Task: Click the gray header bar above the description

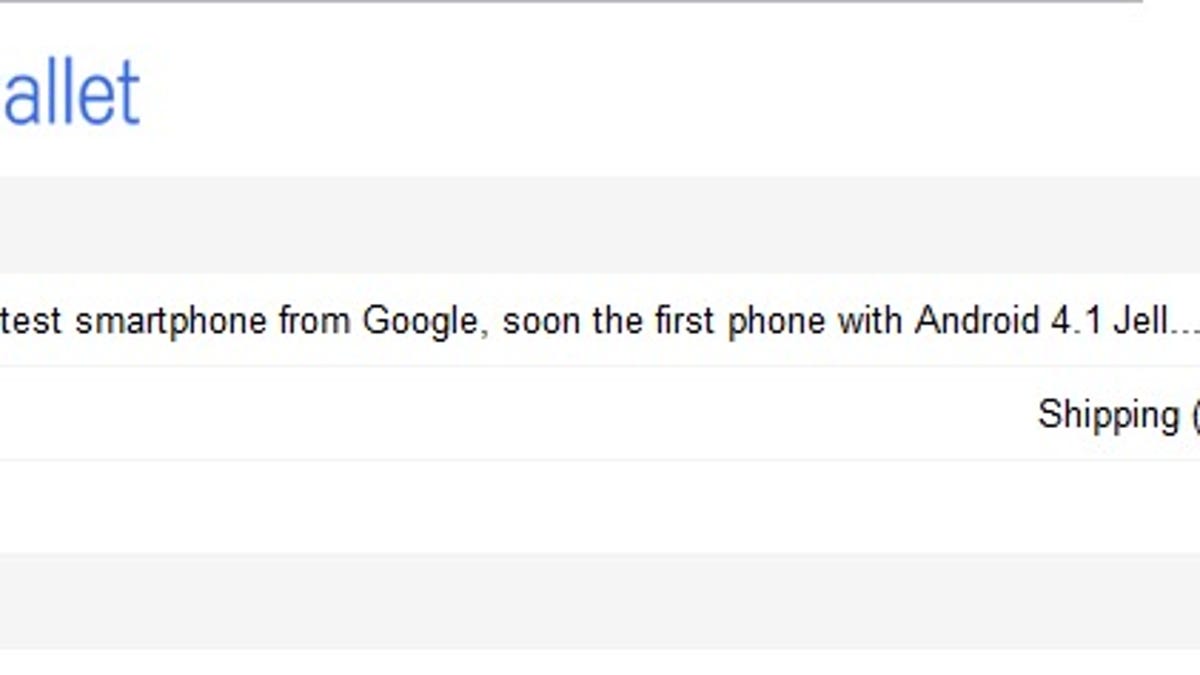Action: coord(600,225)
